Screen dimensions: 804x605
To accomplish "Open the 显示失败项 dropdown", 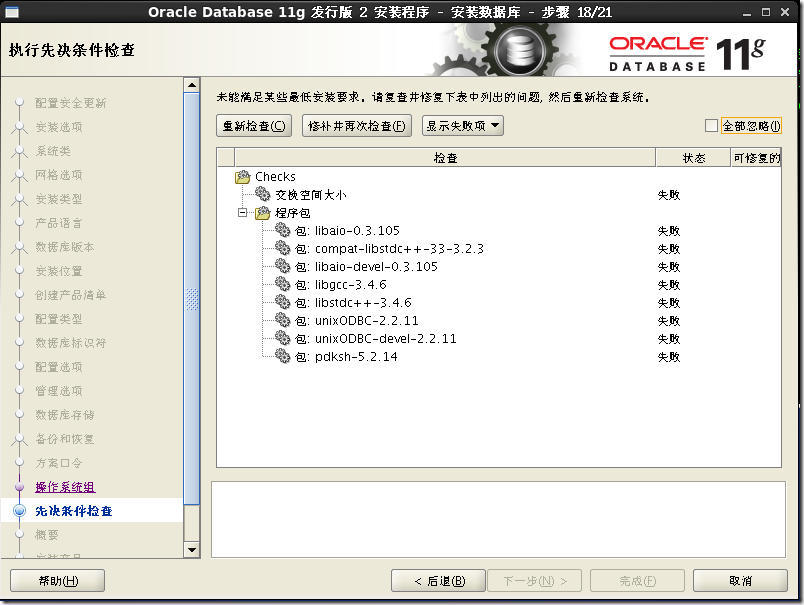I will click(x=463, y=126).
